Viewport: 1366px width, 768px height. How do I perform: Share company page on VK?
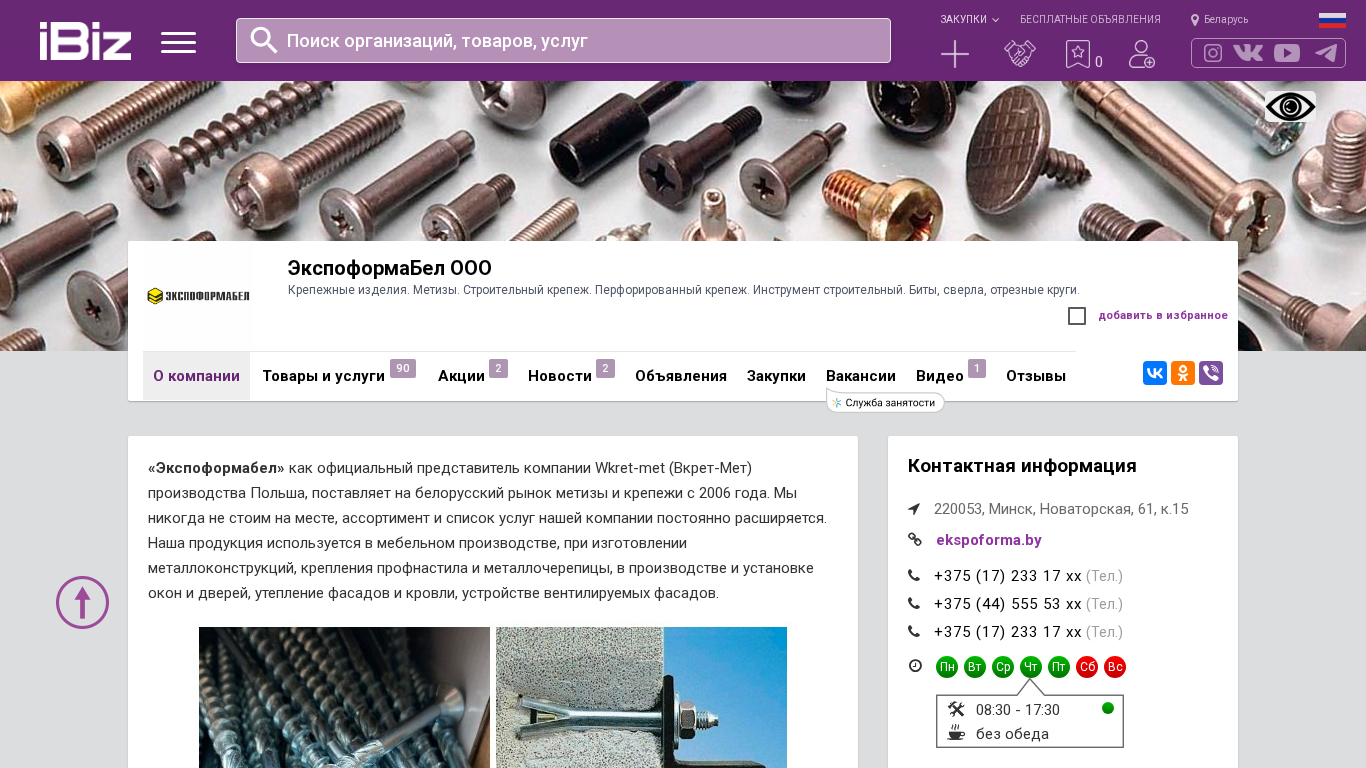(x=1155, y=373)
